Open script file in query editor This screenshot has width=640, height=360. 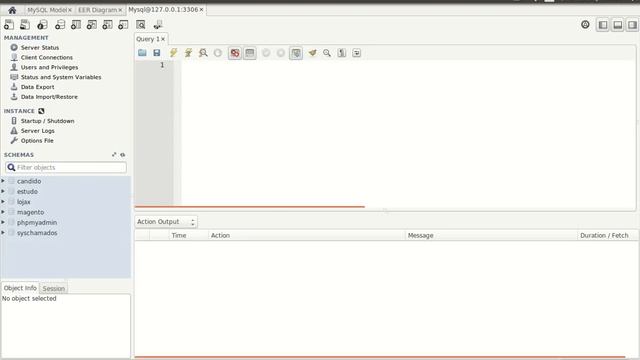[x=142, y=53]
